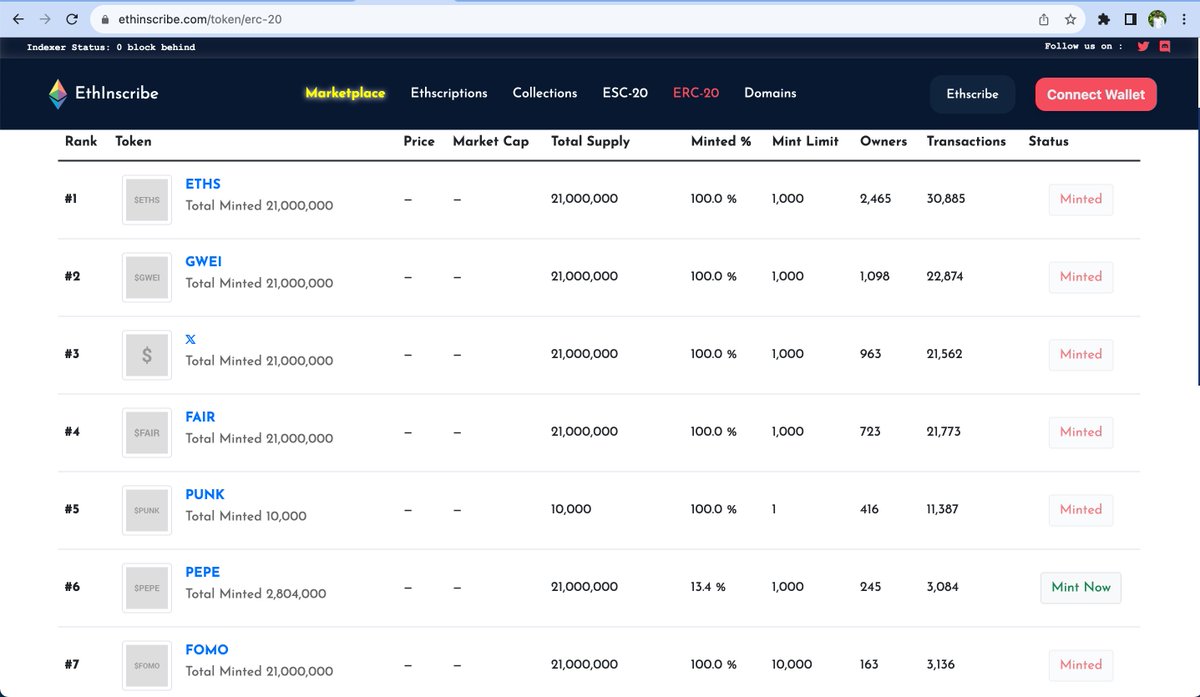Open the PUNK token link

pyautogui.click(x=205, y=495)
